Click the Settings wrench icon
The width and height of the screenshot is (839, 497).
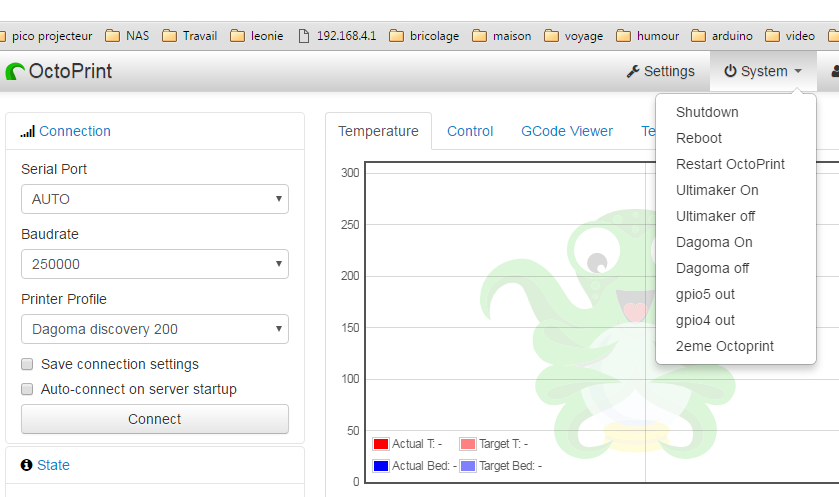[633, 71]
